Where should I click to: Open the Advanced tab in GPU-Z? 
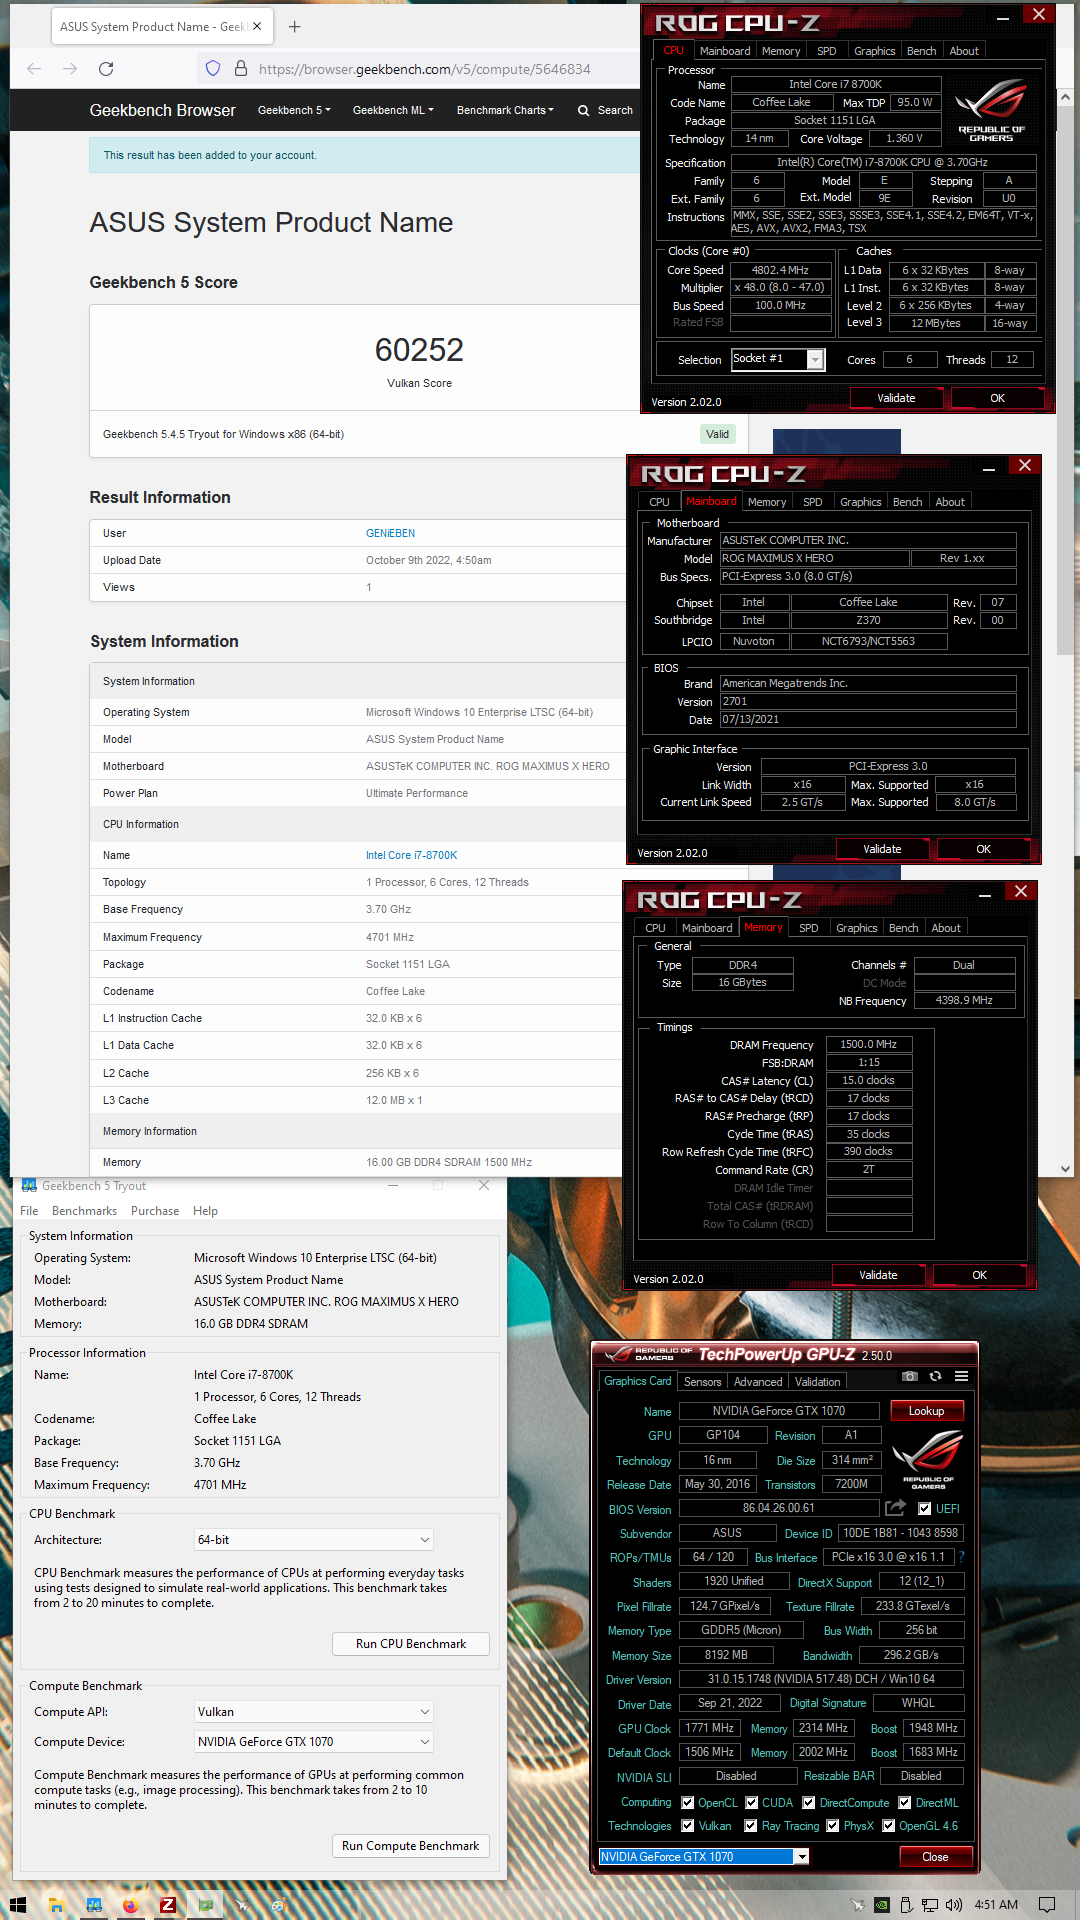tap(758, 1382)
